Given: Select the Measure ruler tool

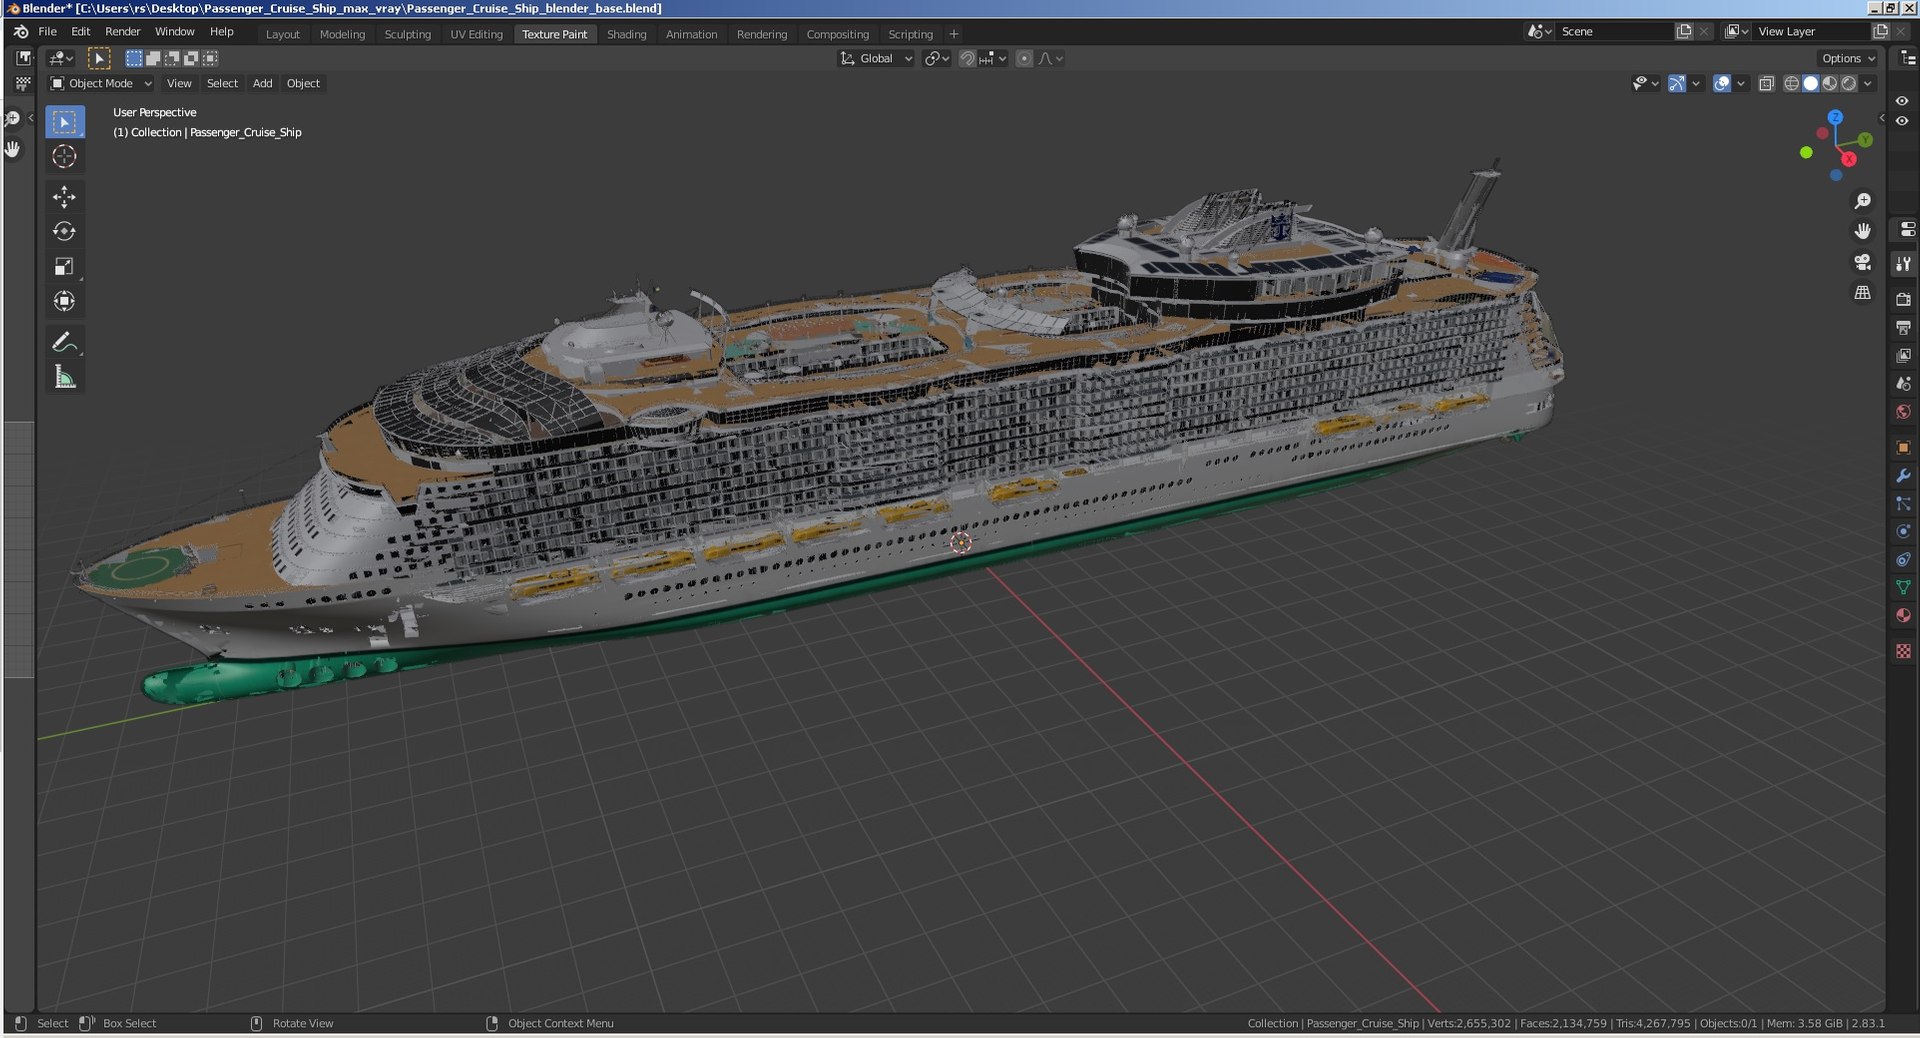Looking at the screenshot, I should coord(64,377).
